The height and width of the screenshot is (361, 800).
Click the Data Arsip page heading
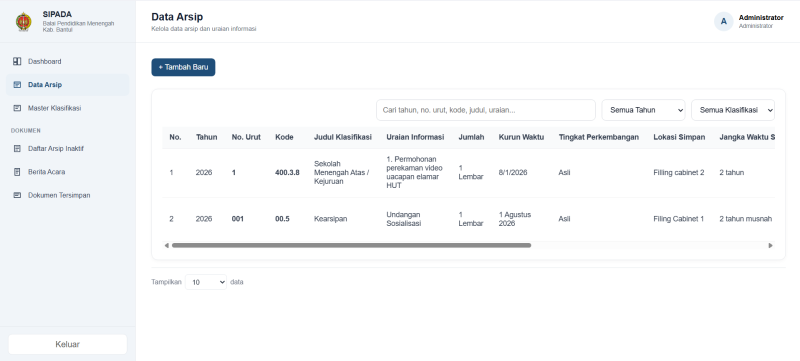pyautogui.click(x=177, y=17)
